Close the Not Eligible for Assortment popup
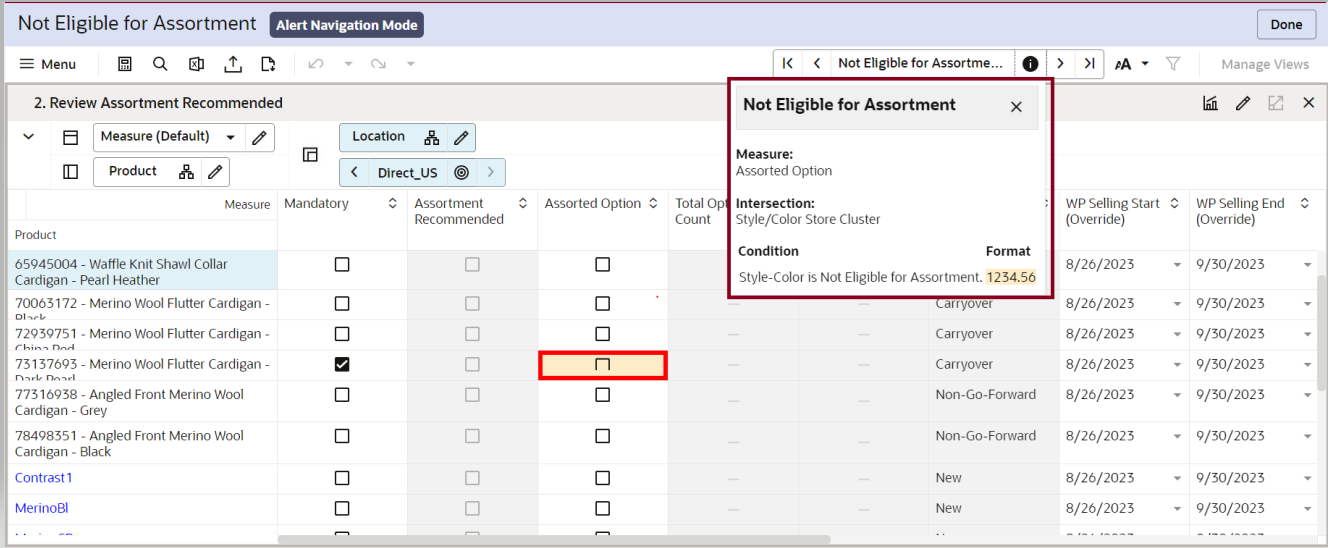 1016,107
